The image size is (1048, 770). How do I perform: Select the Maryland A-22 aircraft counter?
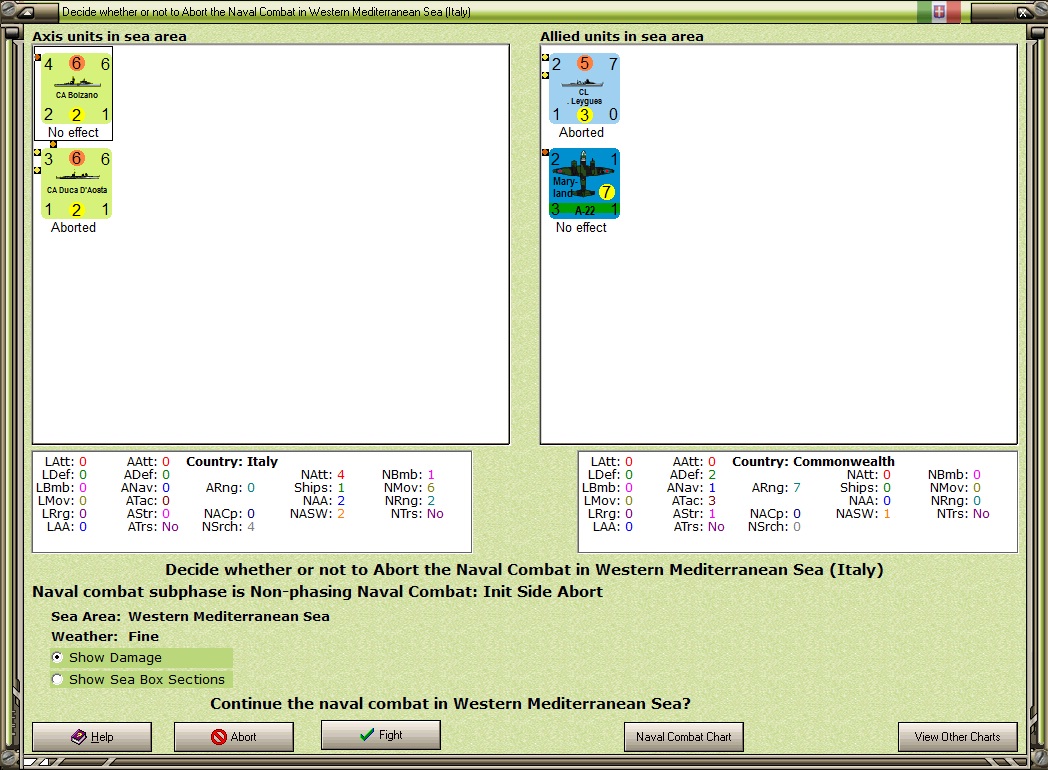coord(584,184)
